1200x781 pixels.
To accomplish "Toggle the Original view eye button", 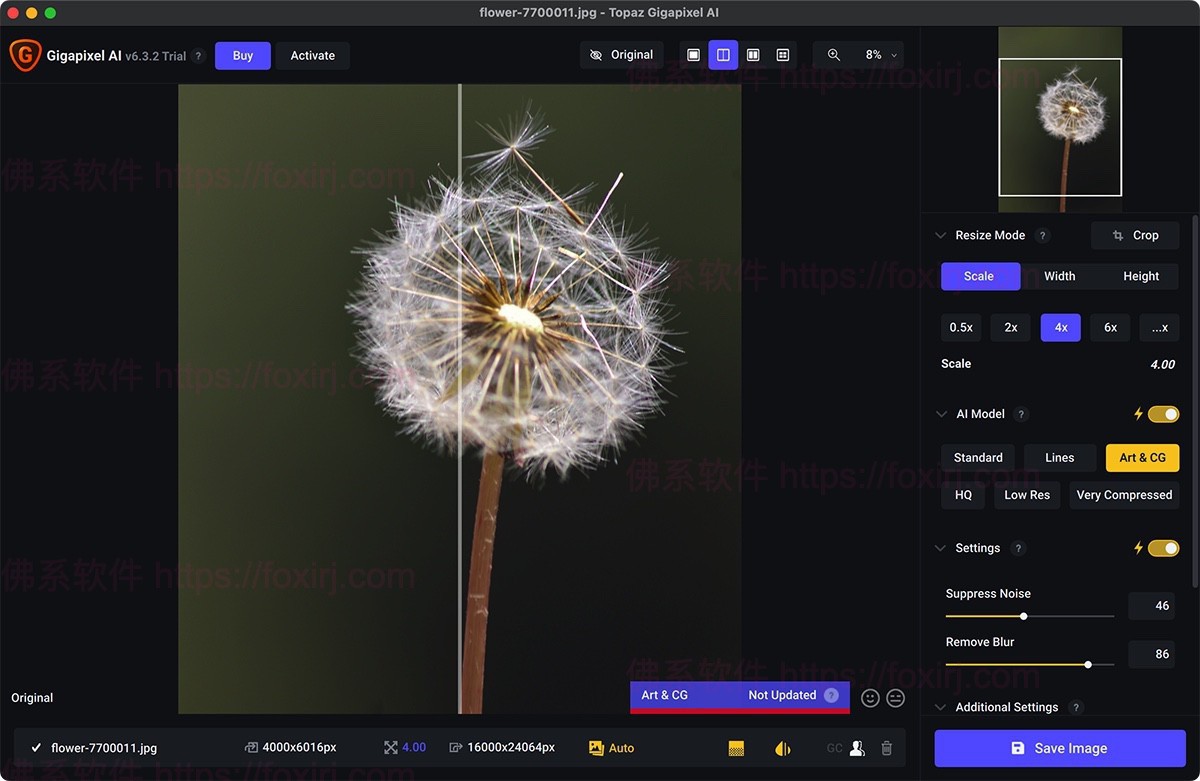I will 621,55.
